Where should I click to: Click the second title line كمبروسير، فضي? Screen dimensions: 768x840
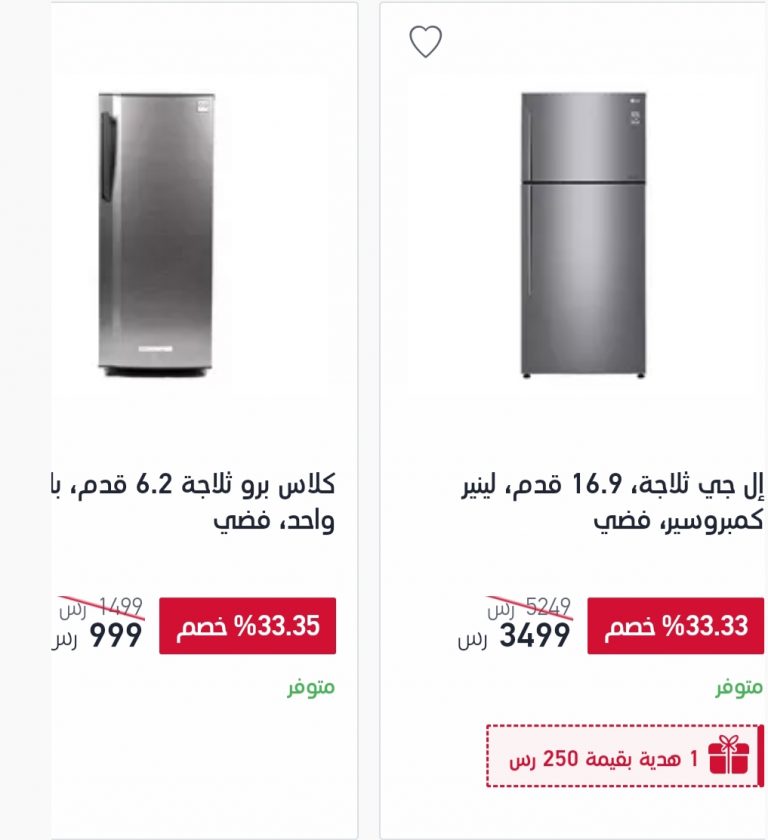pos(678,520)
